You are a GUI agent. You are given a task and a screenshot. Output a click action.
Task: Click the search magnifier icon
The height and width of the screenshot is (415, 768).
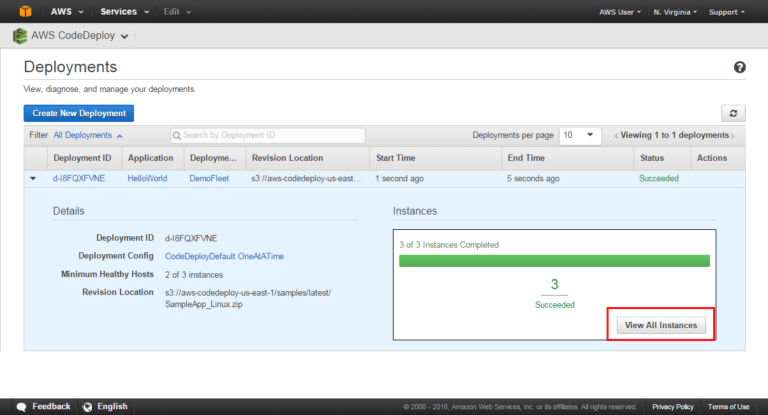(x=177, y=135)
